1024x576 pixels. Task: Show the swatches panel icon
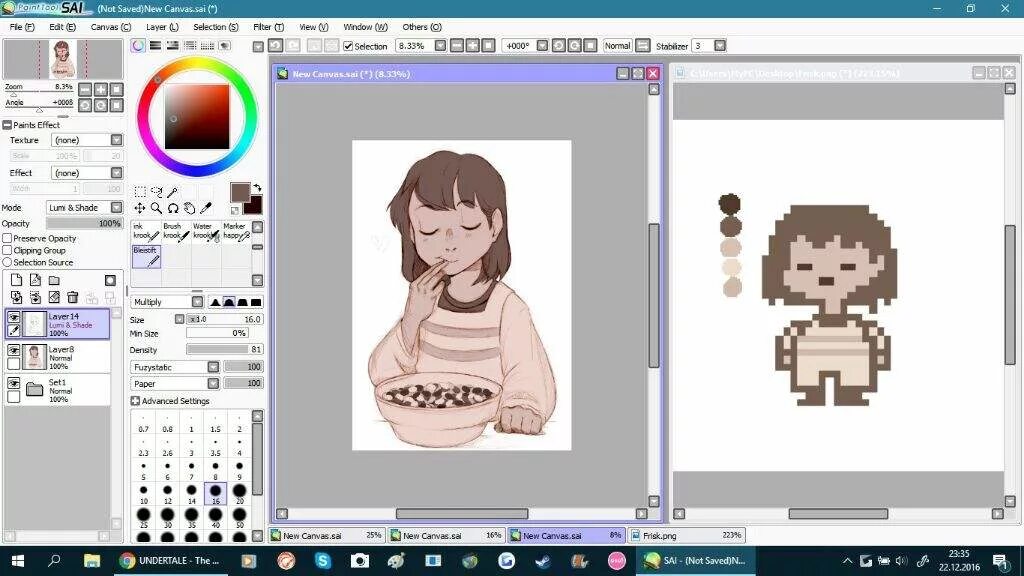tap(207, 46)
